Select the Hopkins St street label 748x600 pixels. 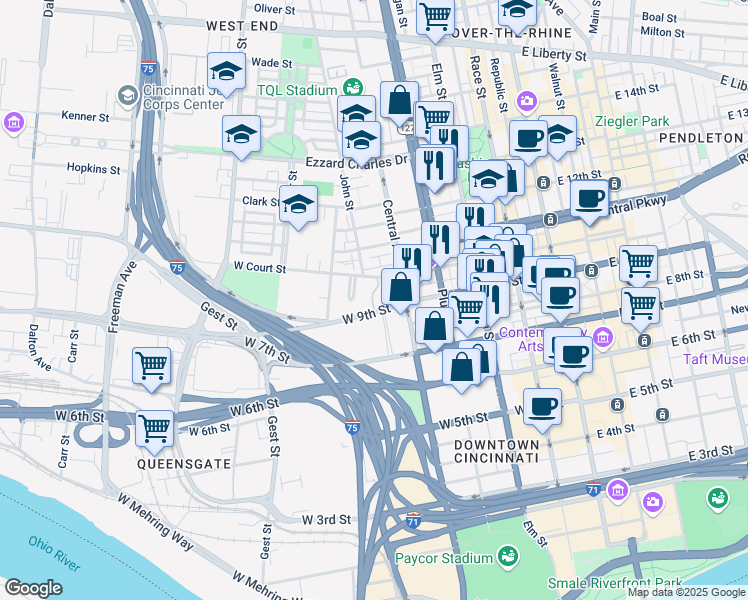coord(94,168)
